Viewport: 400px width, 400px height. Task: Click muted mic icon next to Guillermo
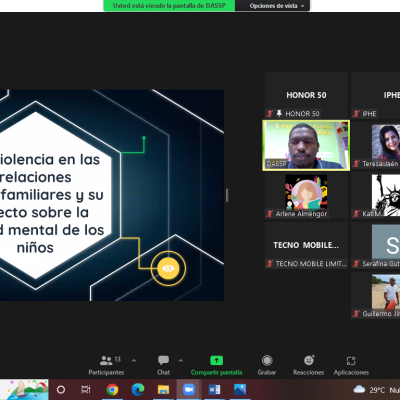(356, 314)
